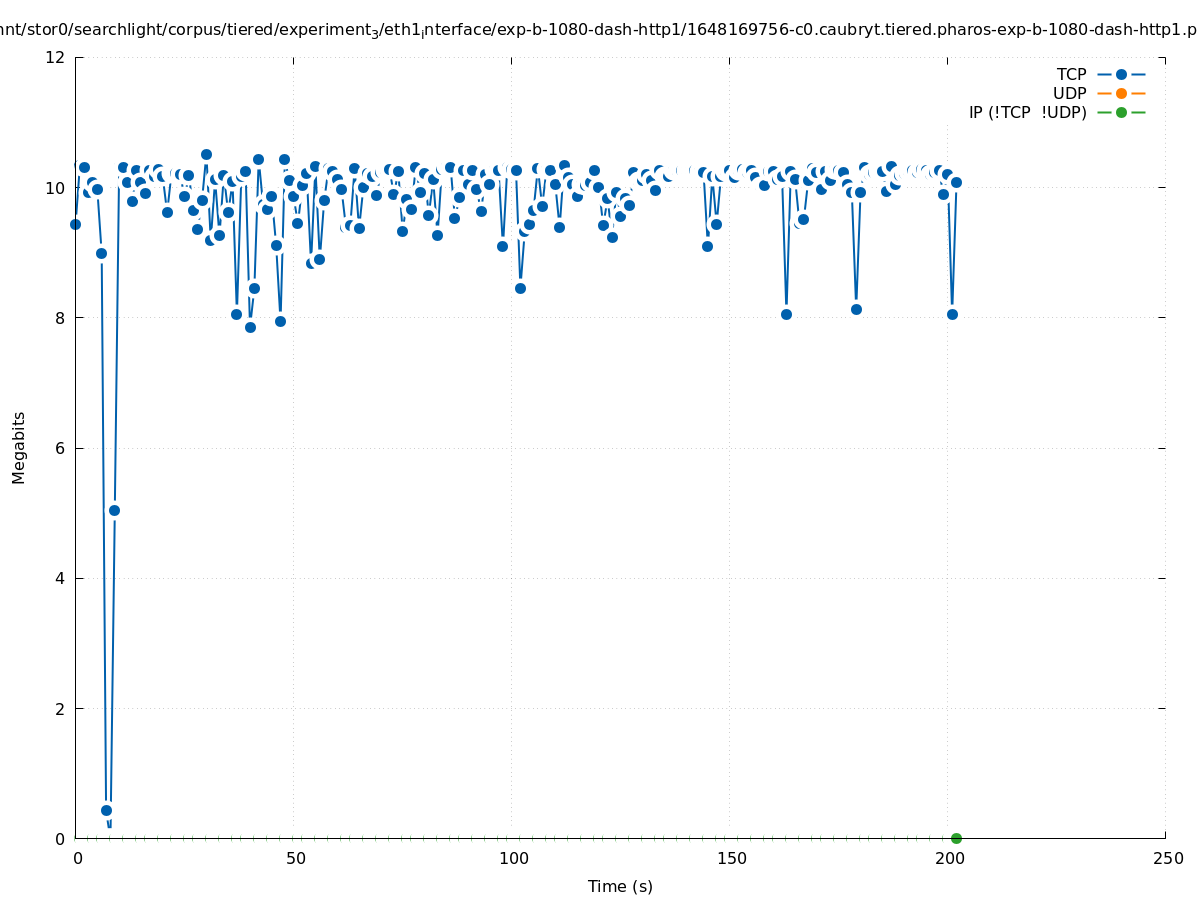Click the Time (s) x-axis label
The width and height of the screenshot is (1197, 900).
[620, 886]
